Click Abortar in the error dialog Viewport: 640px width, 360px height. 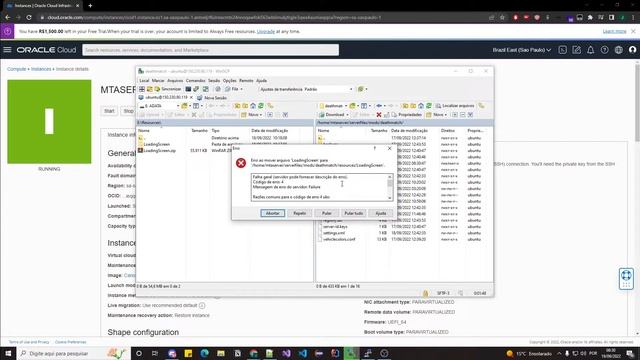click(273, 213)
